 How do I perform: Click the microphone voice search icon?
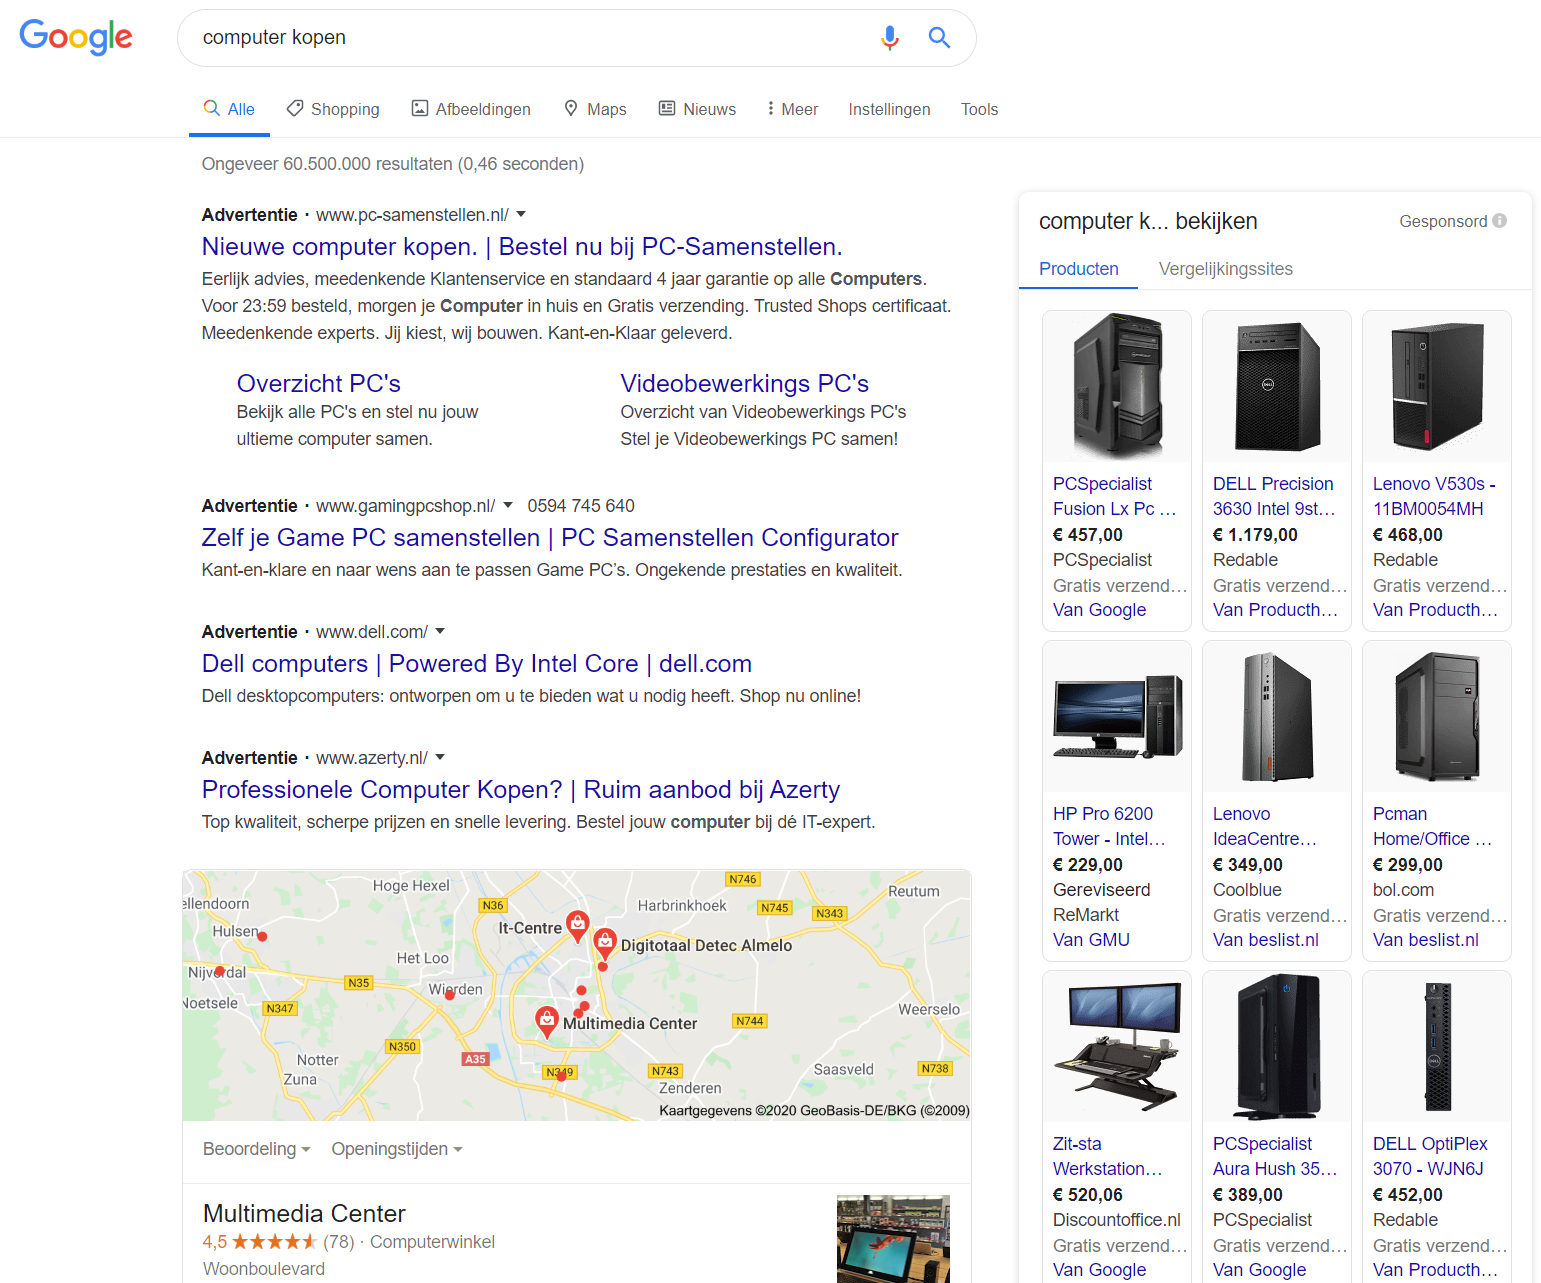coord(889,38)
